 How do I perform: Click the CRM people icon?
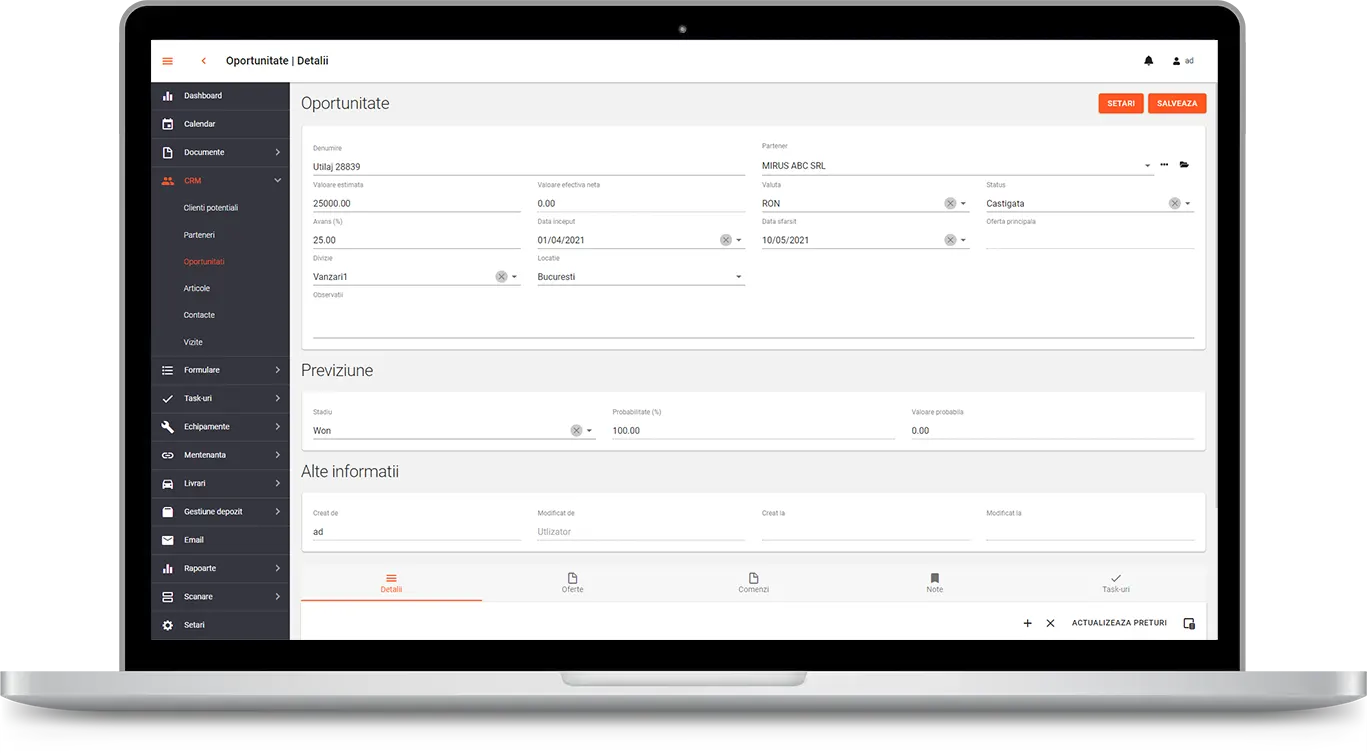coord(167,181)
